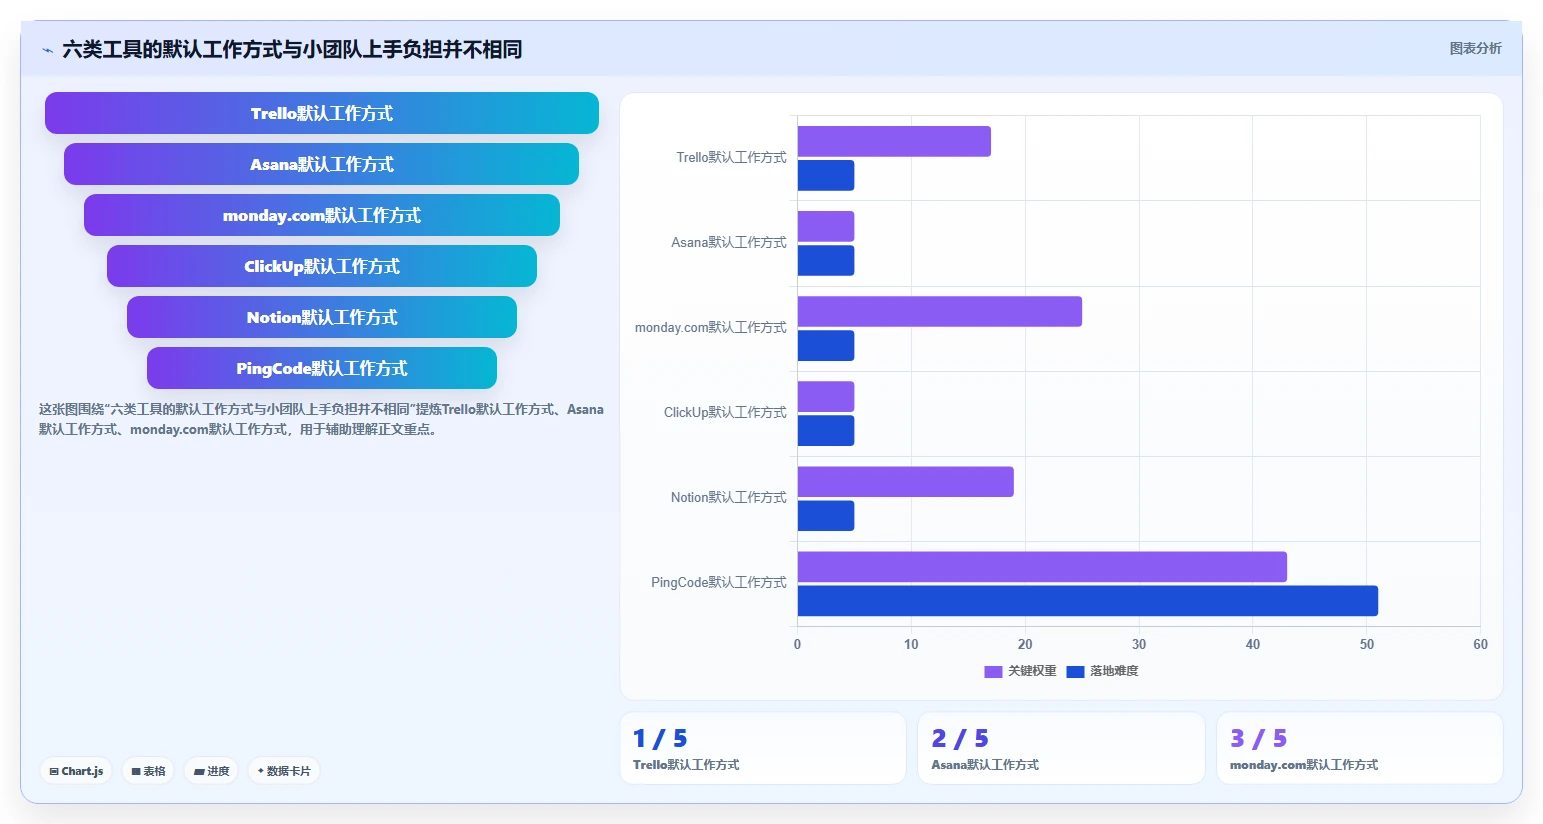
Task: Click the Chart.js tag chip
Action: click(76, 771)
